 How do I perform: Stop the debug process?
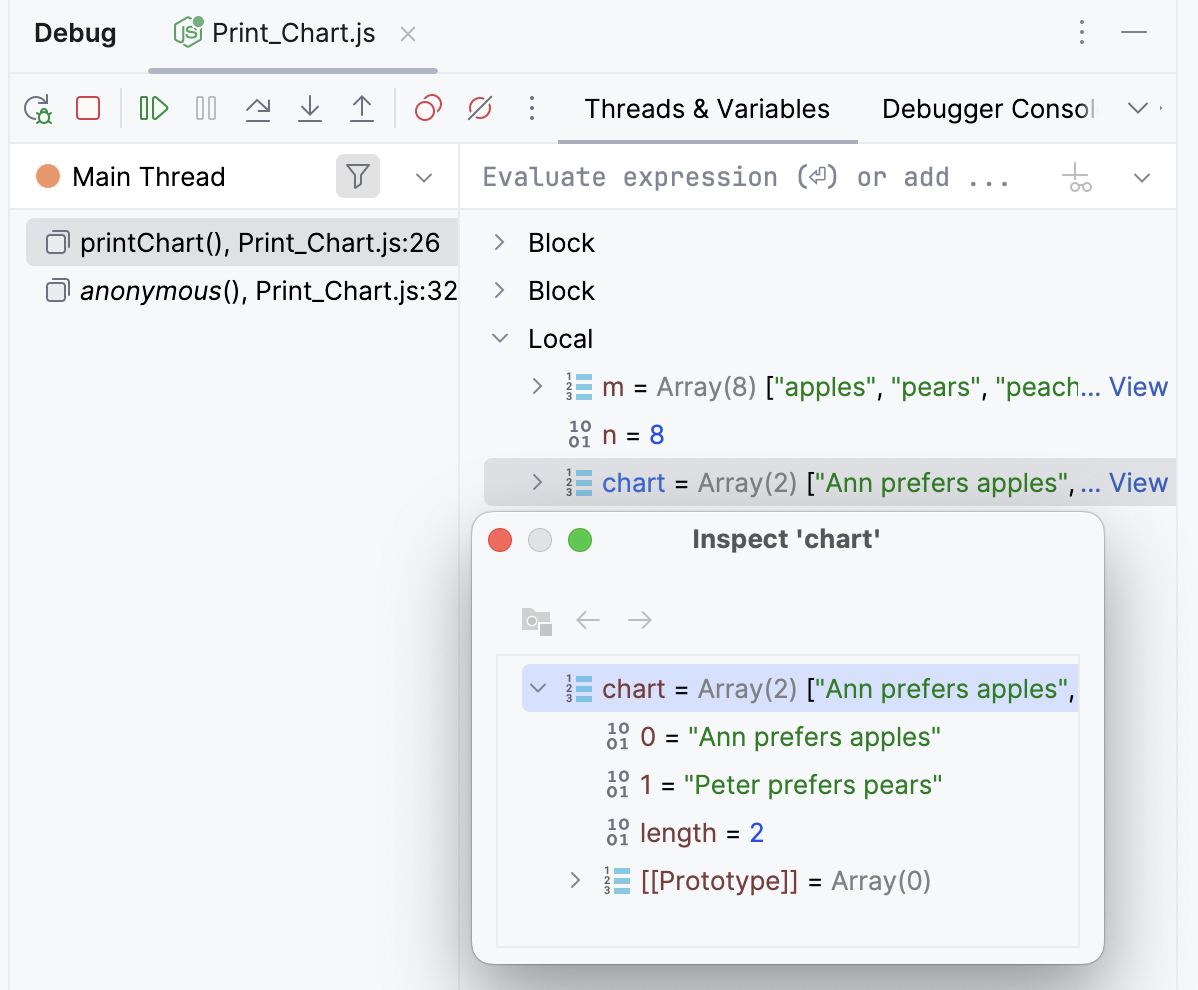tap(88, 108)
